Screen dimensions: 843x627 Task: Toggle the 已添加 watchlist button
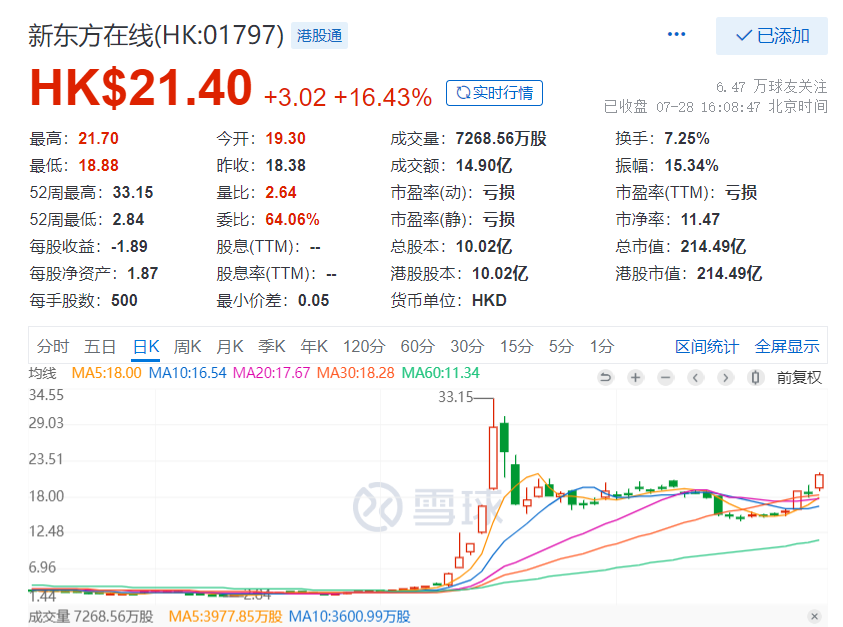[x=771, y=36]
